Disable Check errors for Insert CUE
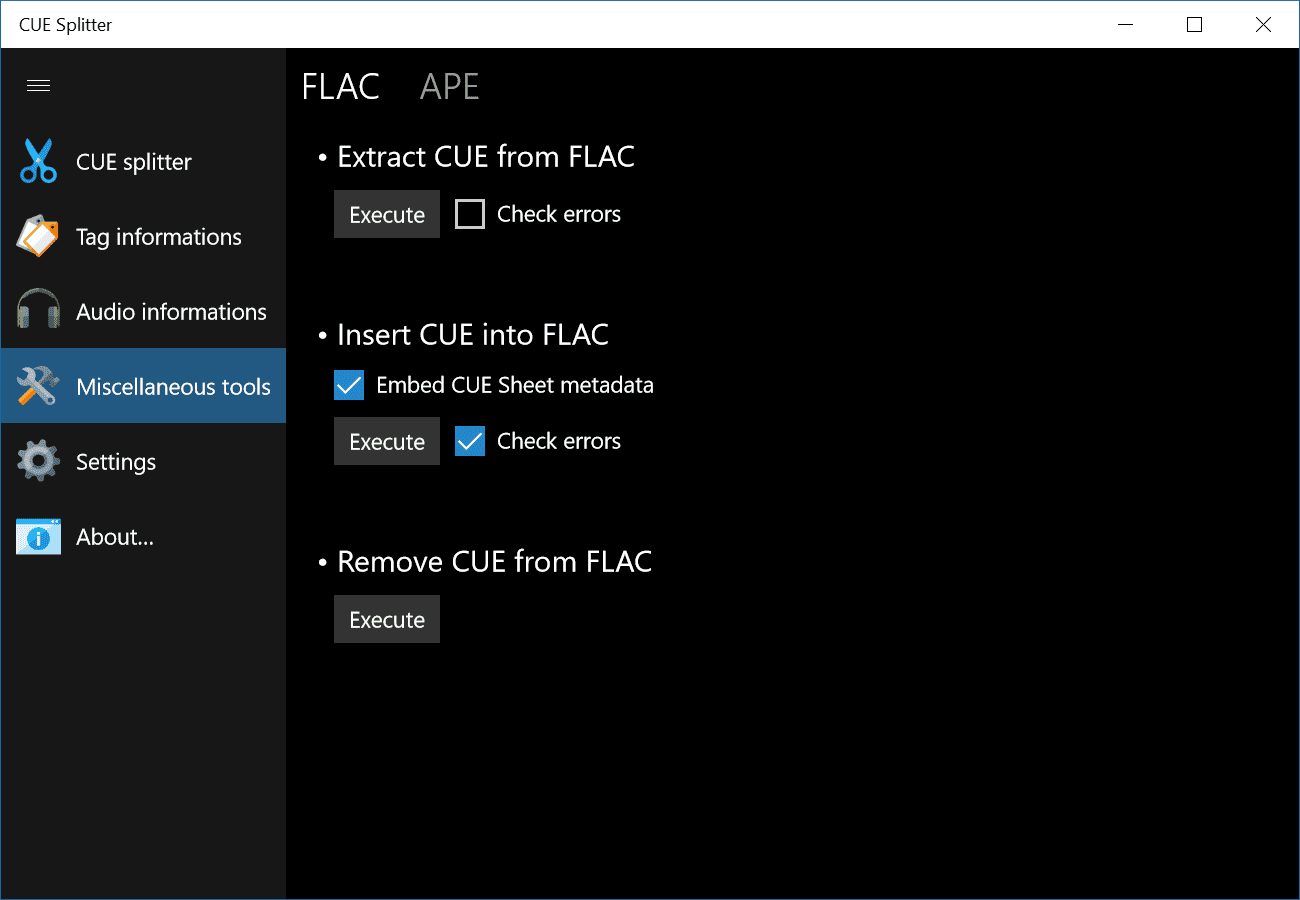 (x=470, y=441)
